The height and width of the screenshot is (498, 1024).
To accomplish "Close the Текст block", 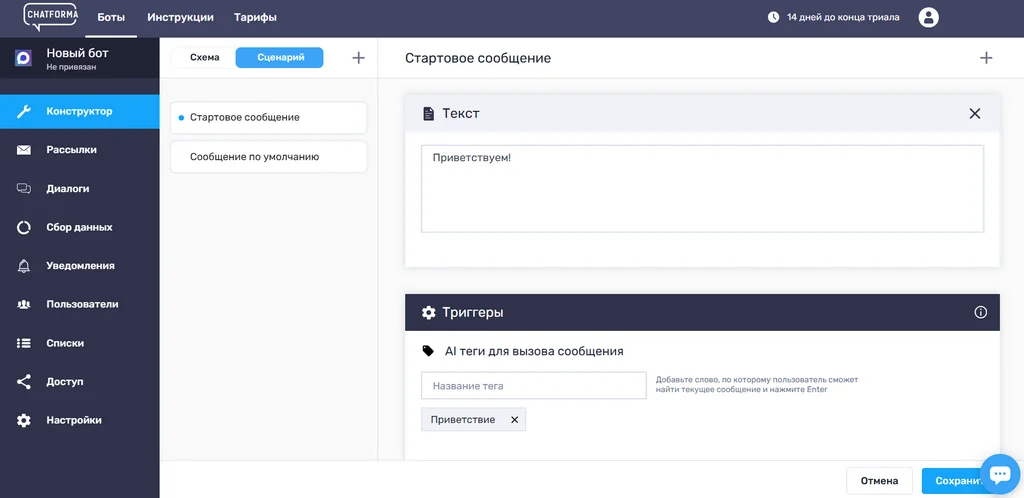I will point(975,114).
